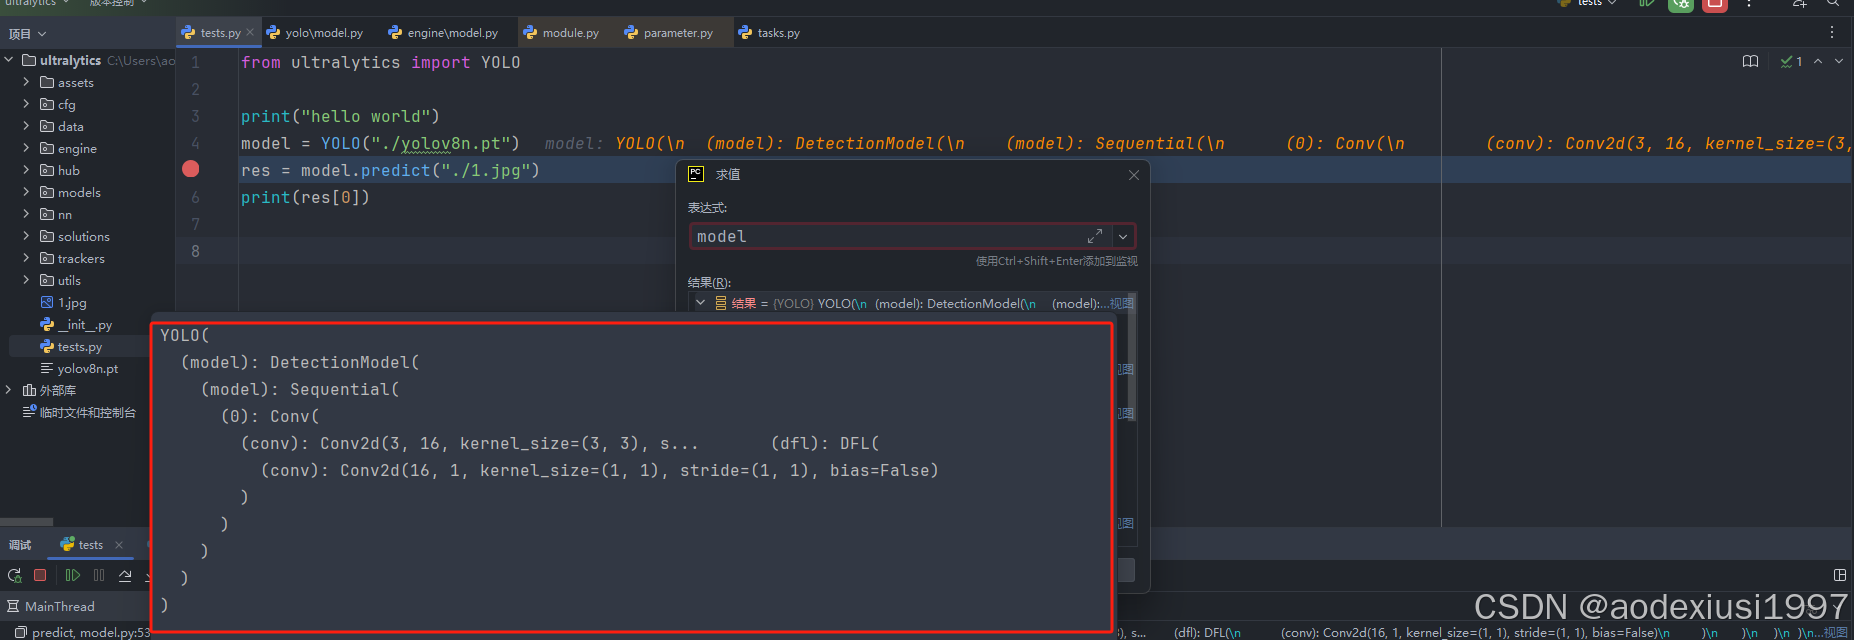Toggle Reader mode book icon
Viewport: 1854px width, 640px height.
tap(1750, 61)
